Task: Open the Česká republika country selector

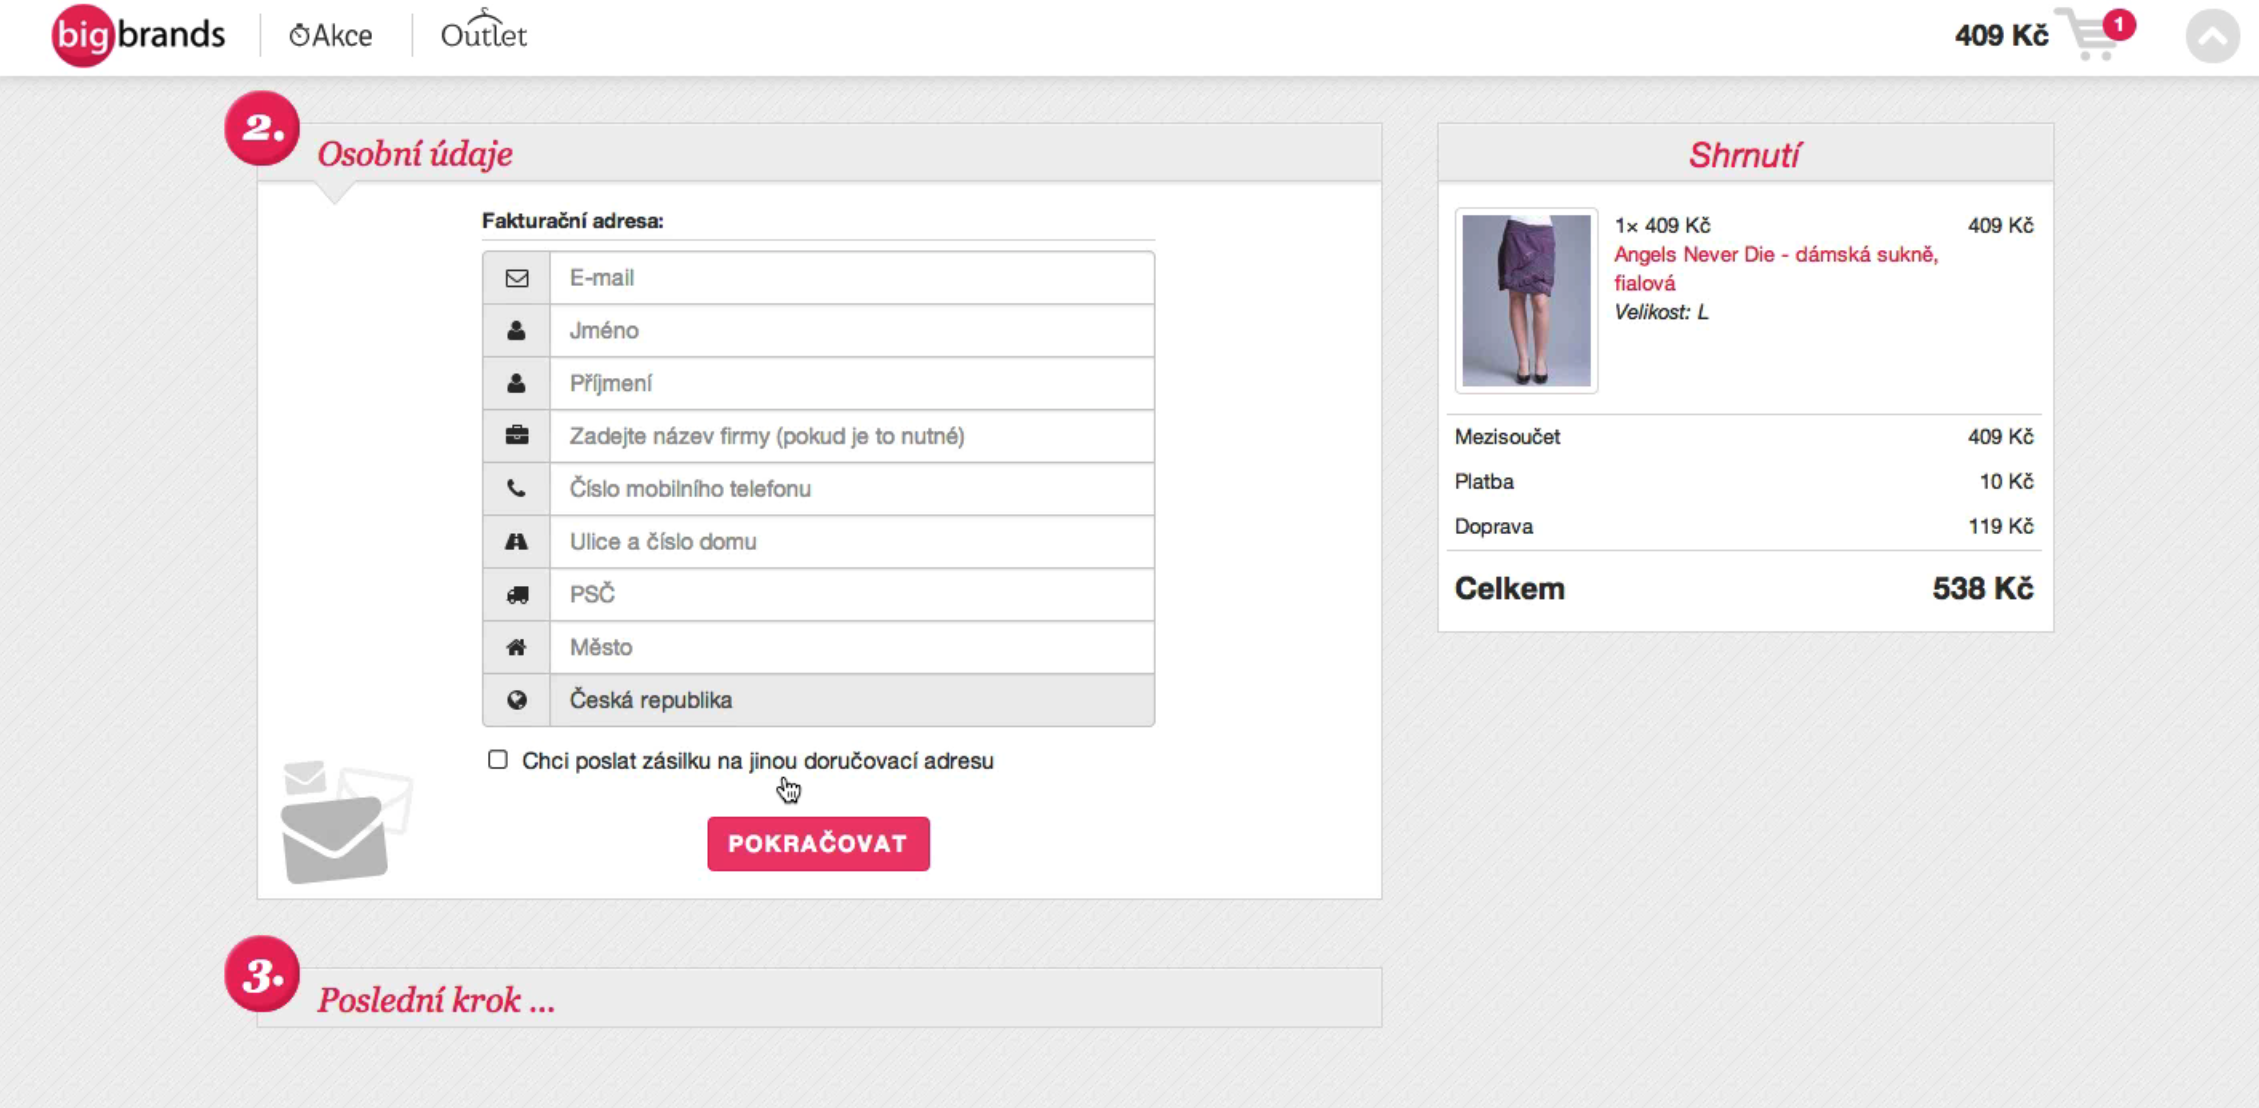Action: point(852,700)
